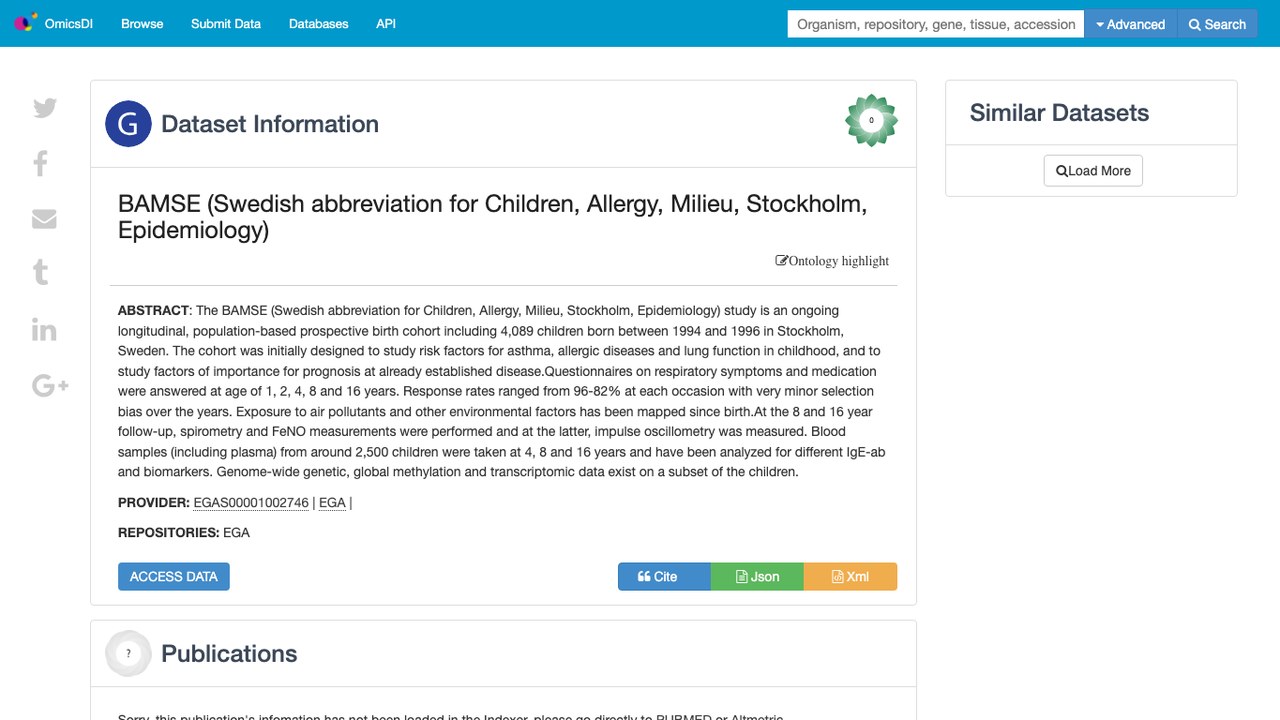Viewport: 1280px width, 720px height.
Task: Click the Publications question mark badge
Action: pyautogui.click(x=128, y=653)
